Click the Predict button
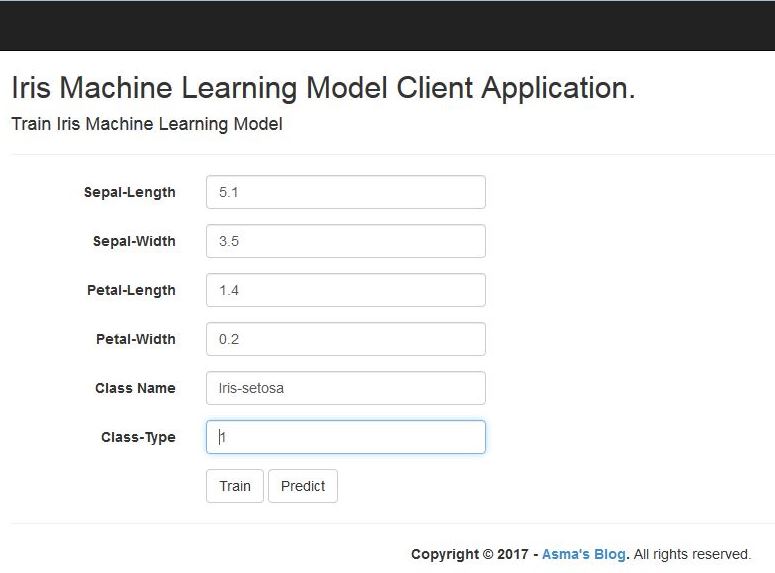Screen dimensions: 775x573 [x=303, y=486]
